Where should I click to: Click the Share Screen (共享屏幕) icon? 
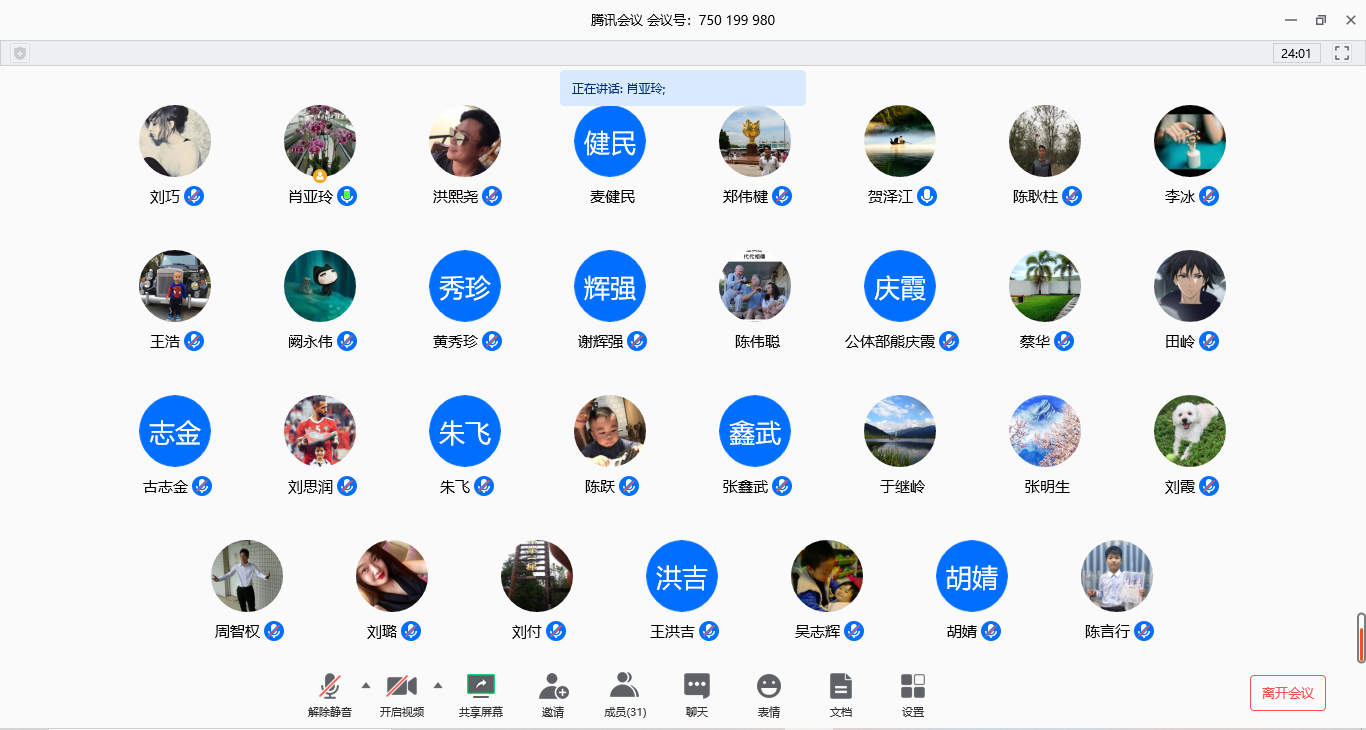(481, 686)
